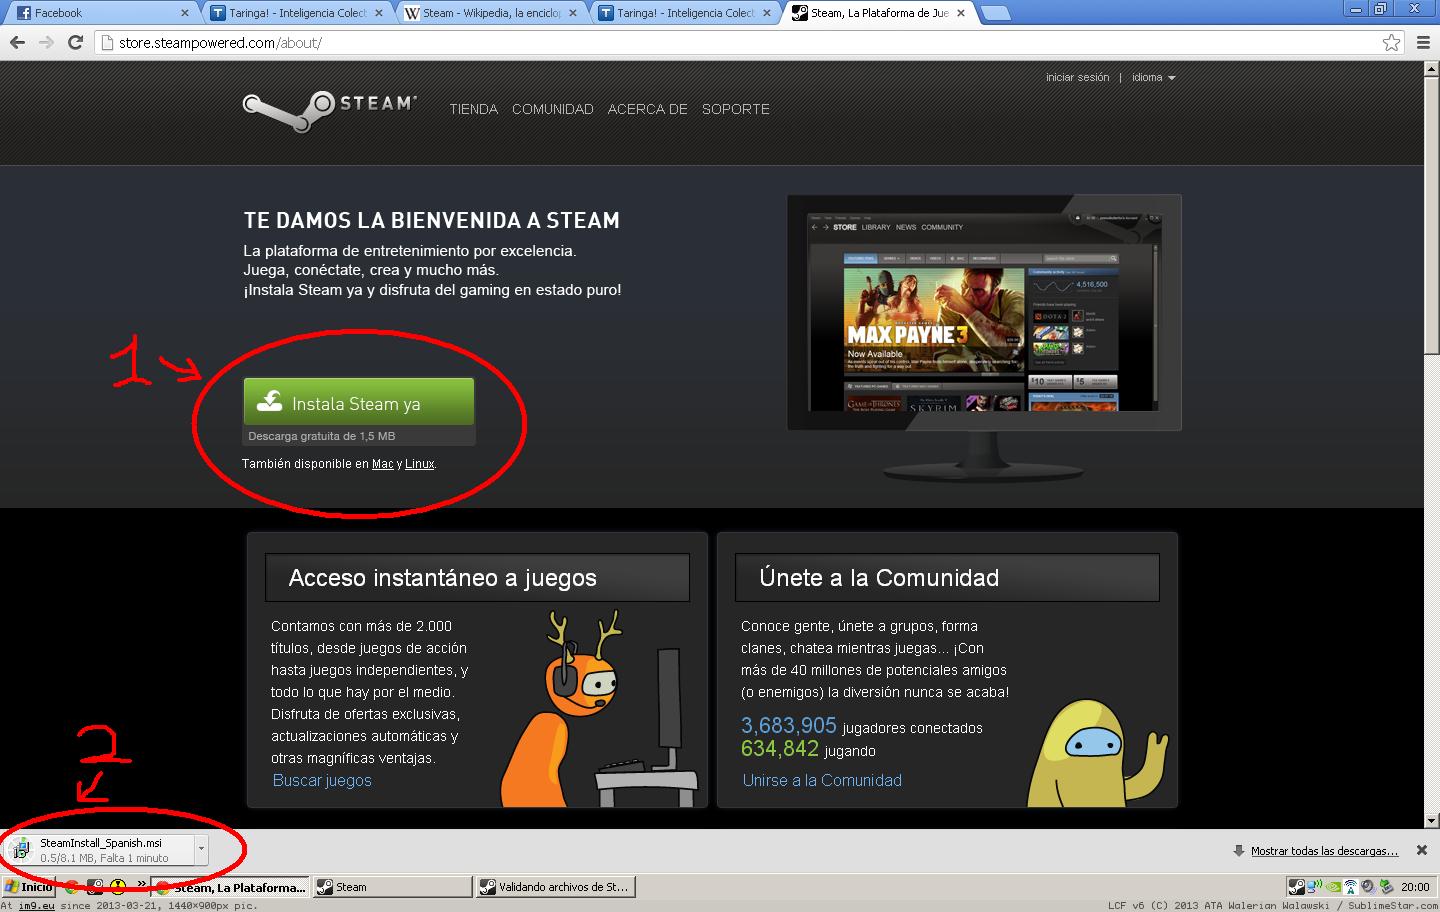Click the Steam tray icon
This screenshot has width=1440, height=912.
click(1296, 886)
